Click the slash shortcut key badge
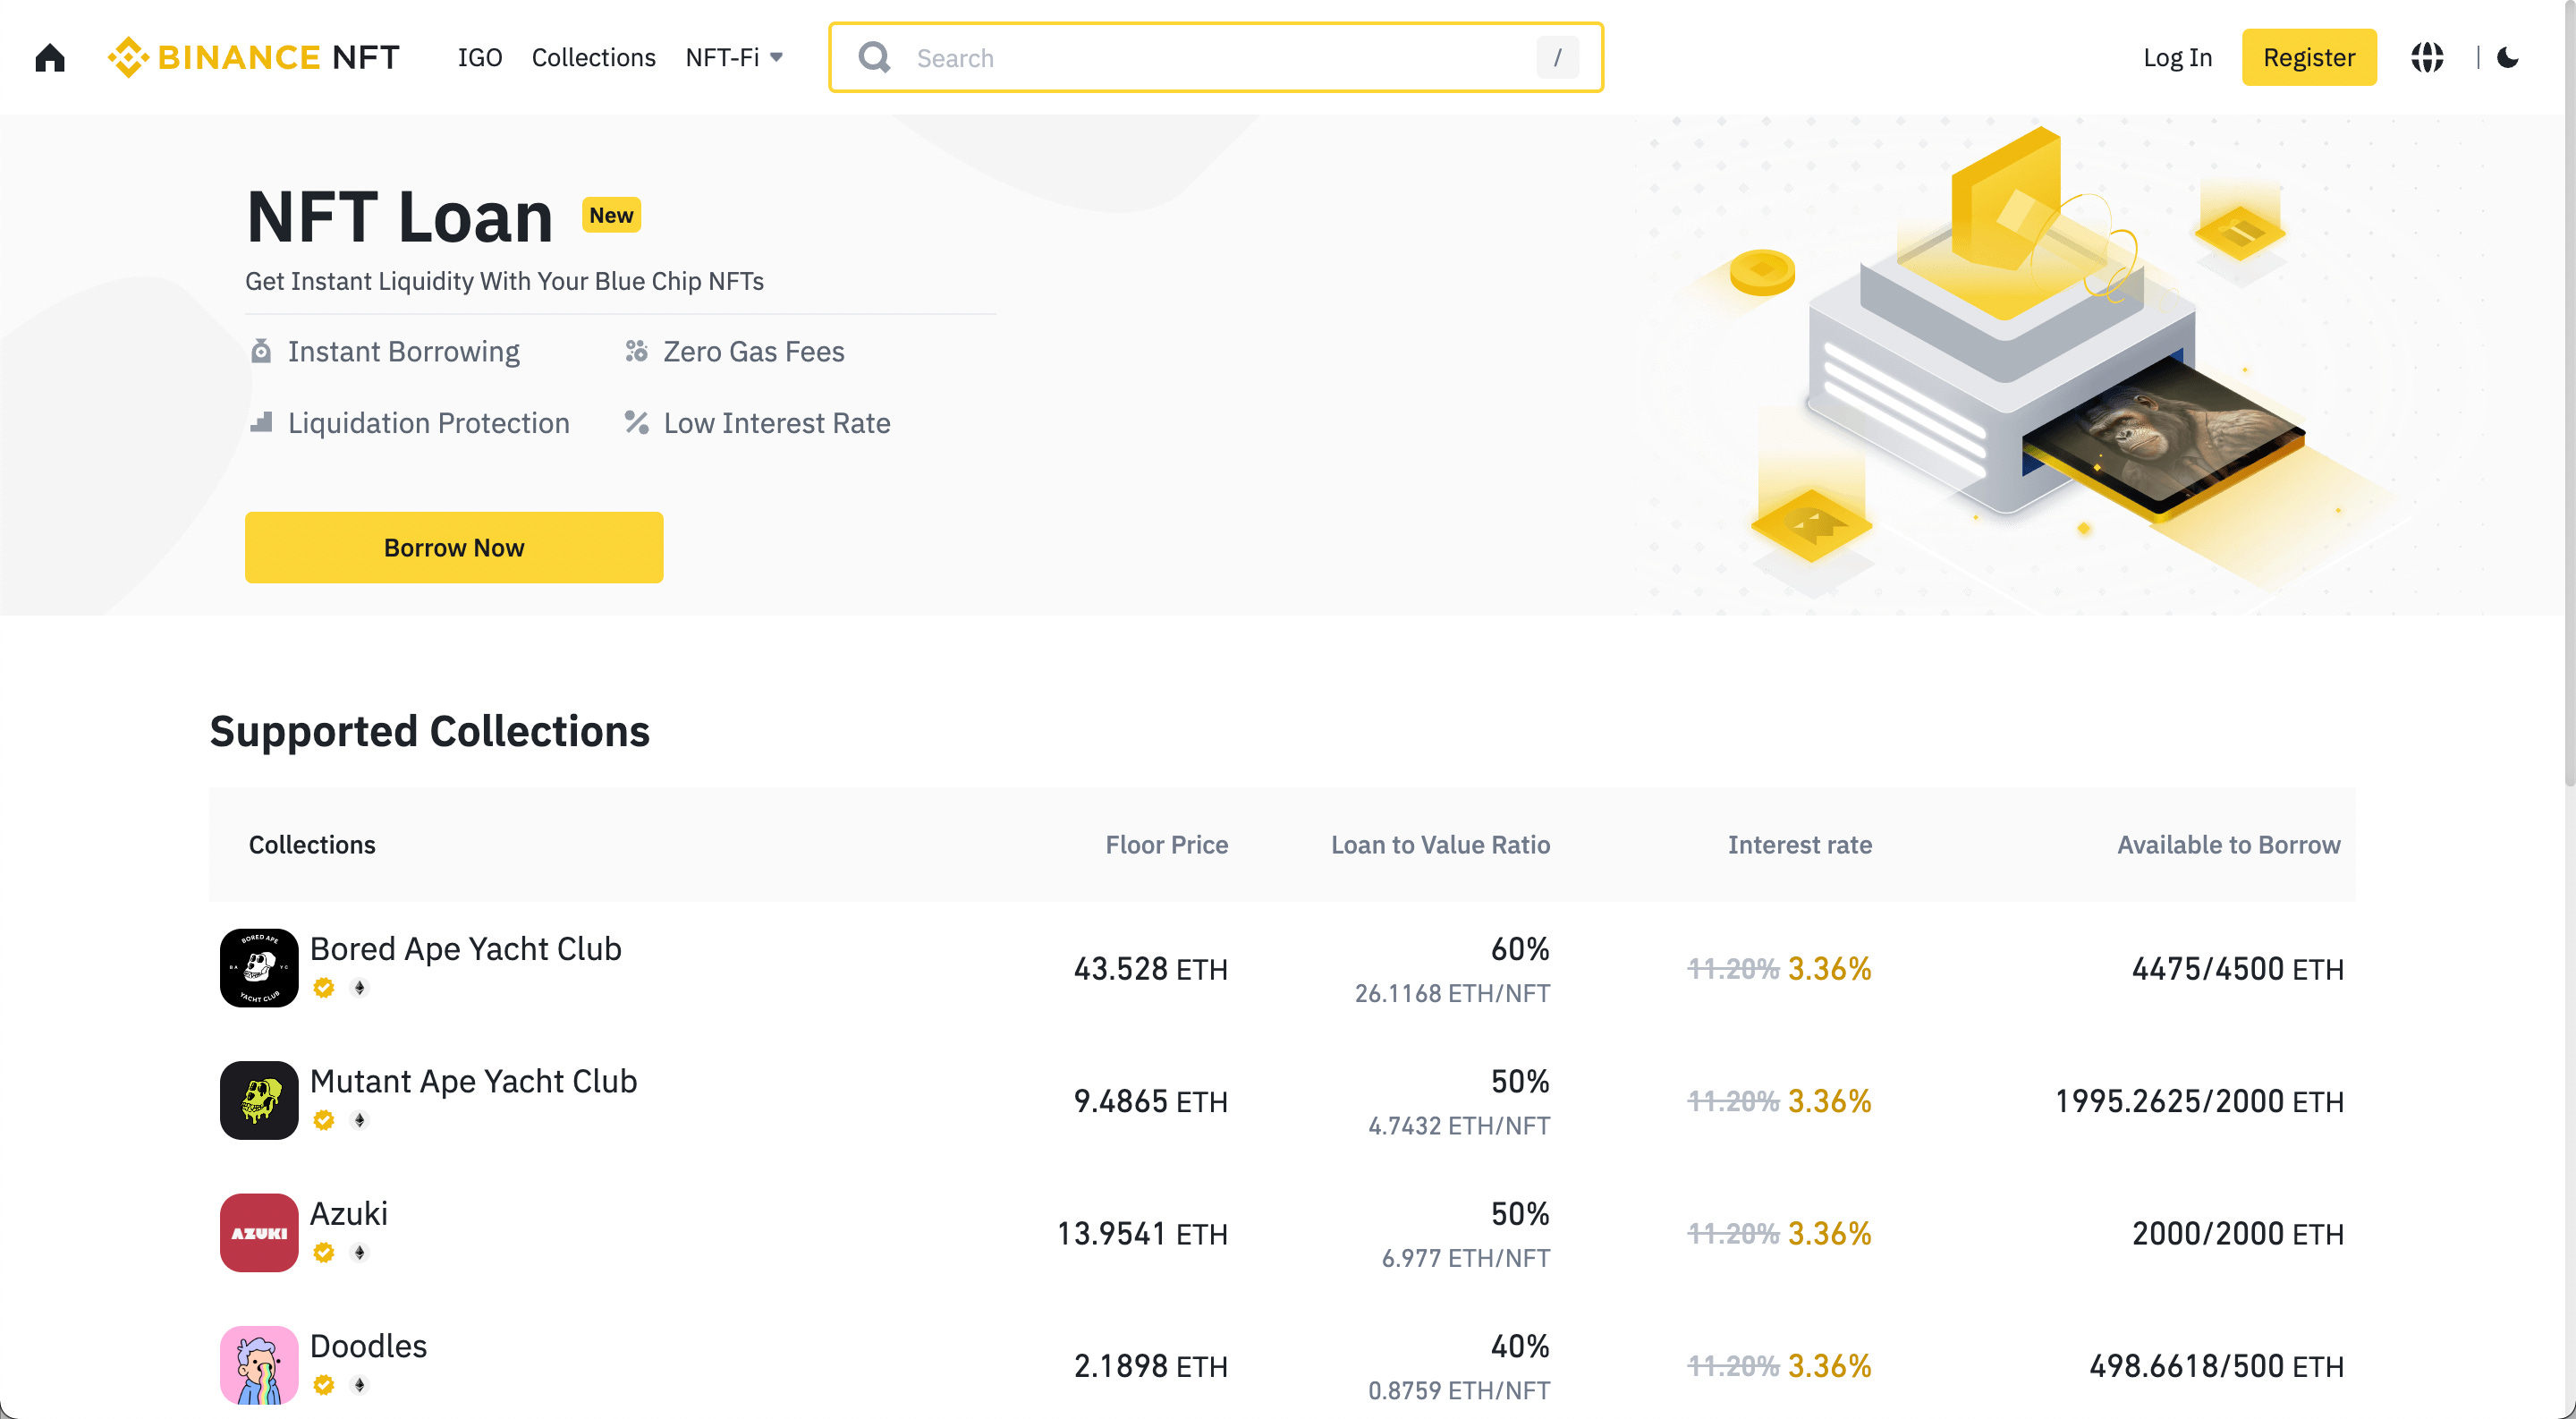 [1557, 58]
